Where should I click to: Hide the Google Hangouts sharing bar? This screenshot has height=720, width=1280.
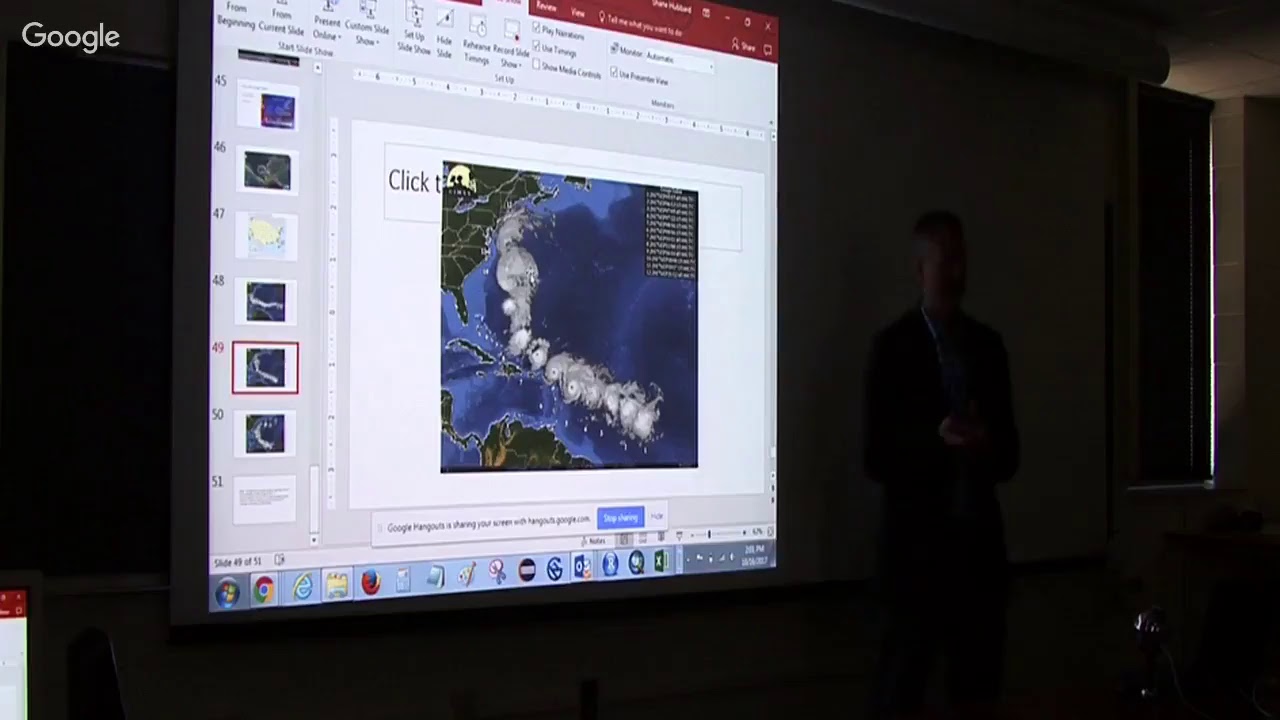(657, 516)
